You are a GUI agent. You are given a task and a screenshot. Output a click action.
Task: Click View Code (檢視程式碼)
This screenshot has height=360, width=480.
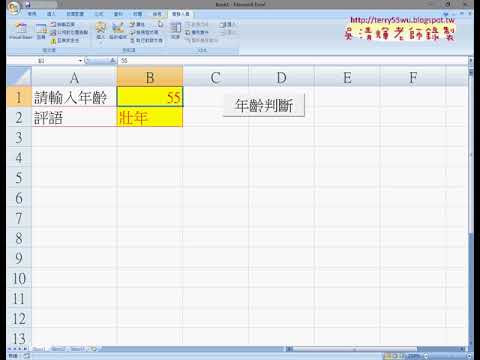(x=144, y=32)
